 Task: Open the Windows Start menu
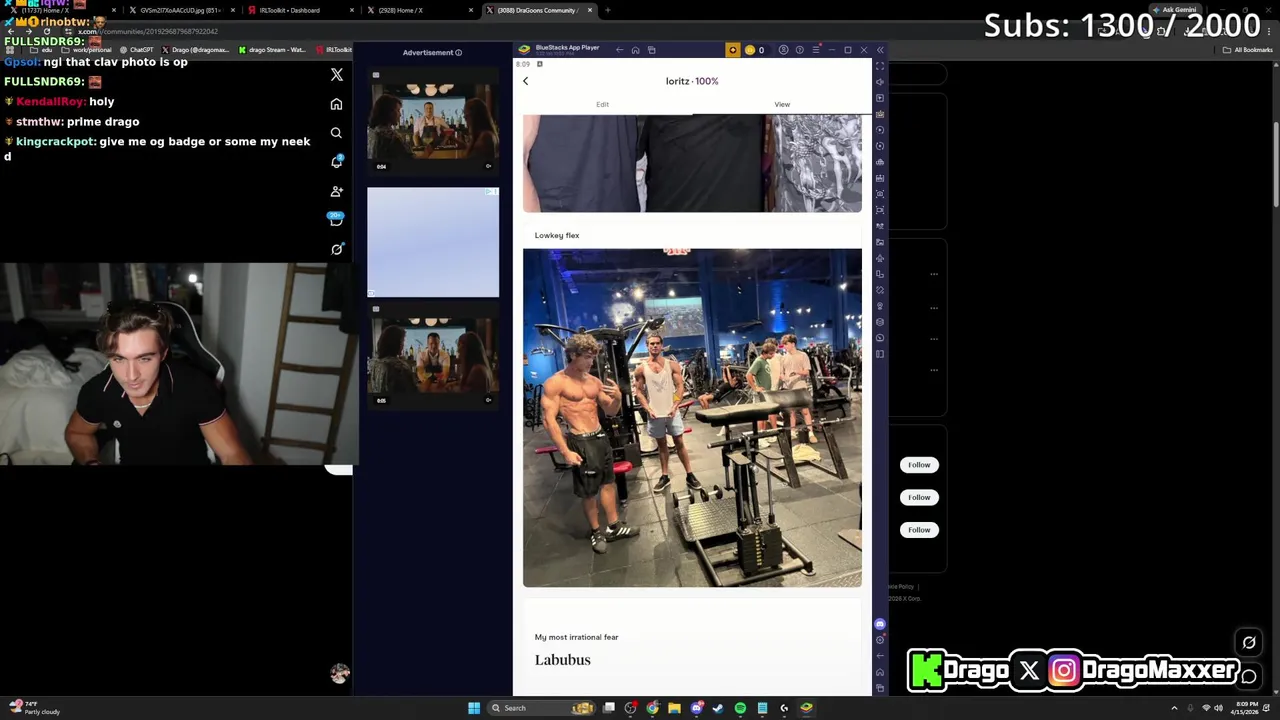click(474, 708)
